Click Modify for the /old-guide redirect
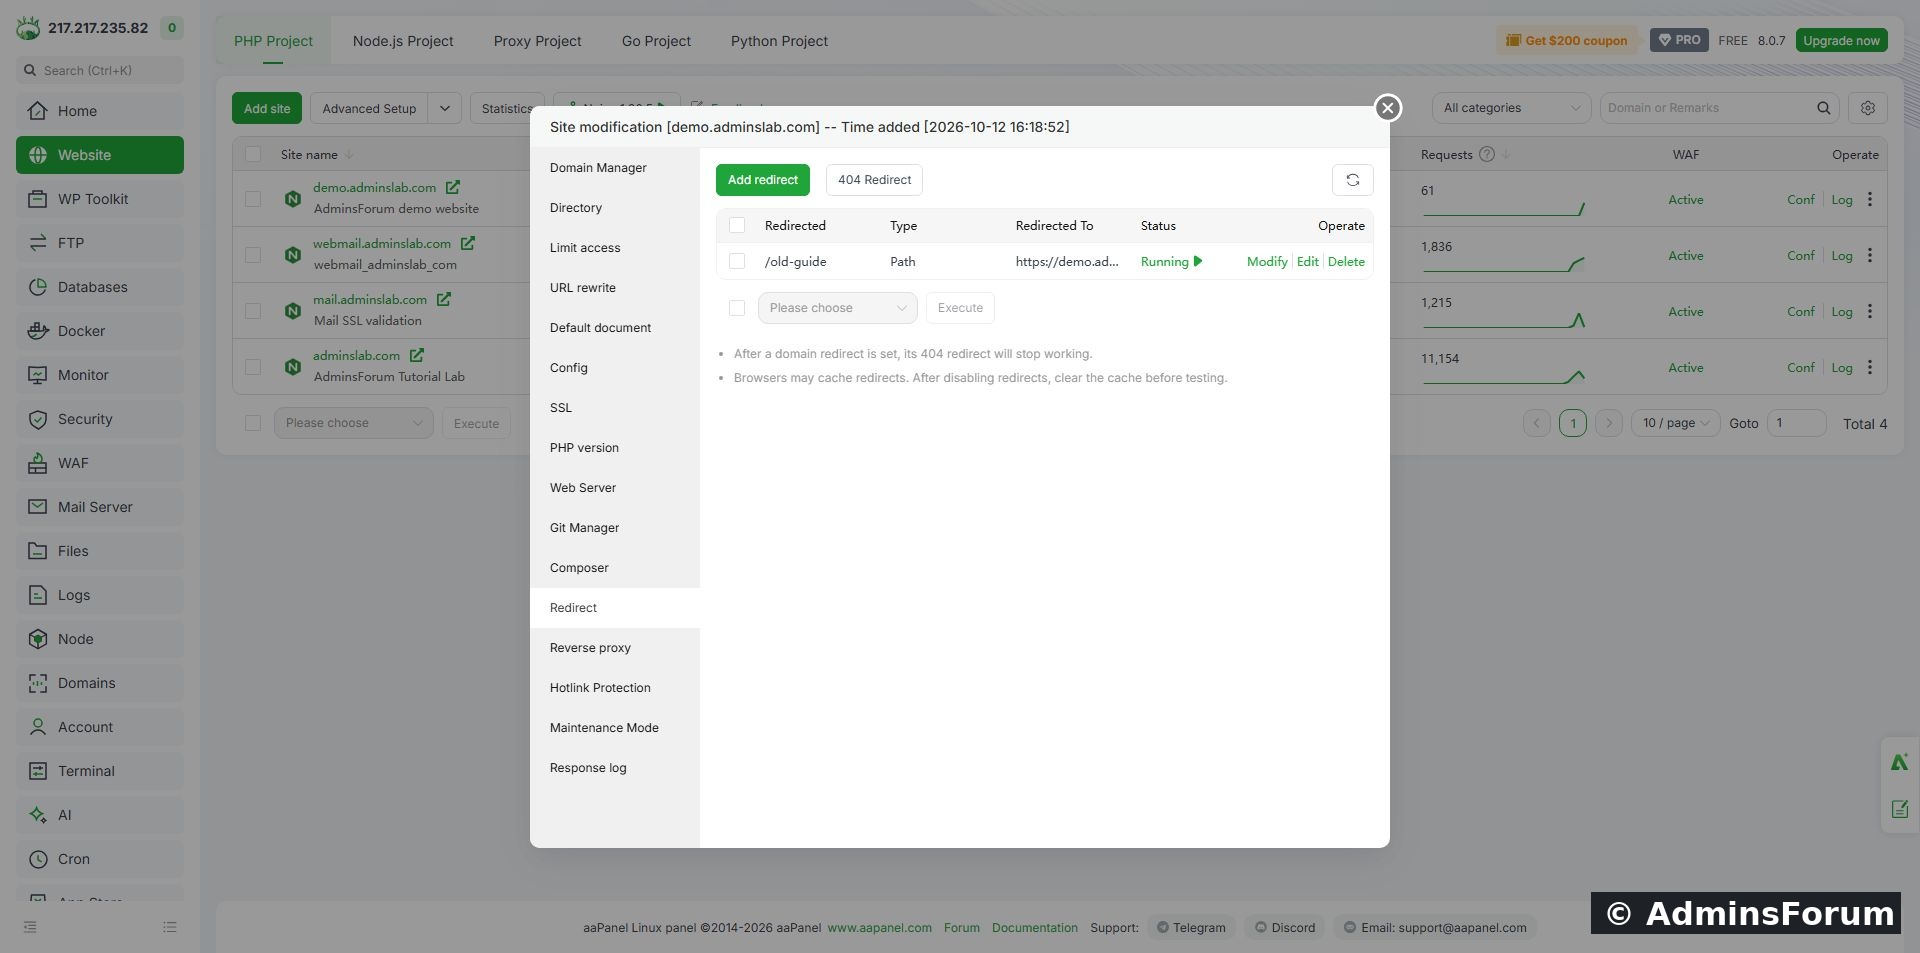 click(1267, 261)
